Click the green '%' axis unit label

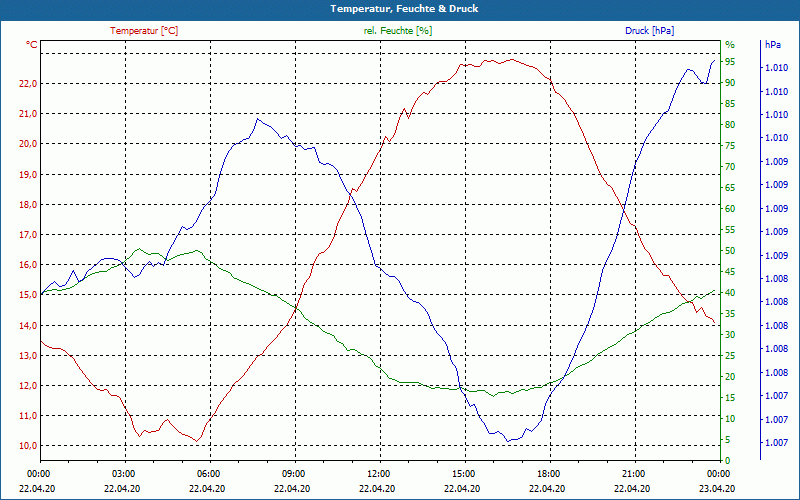coord(730,45)
